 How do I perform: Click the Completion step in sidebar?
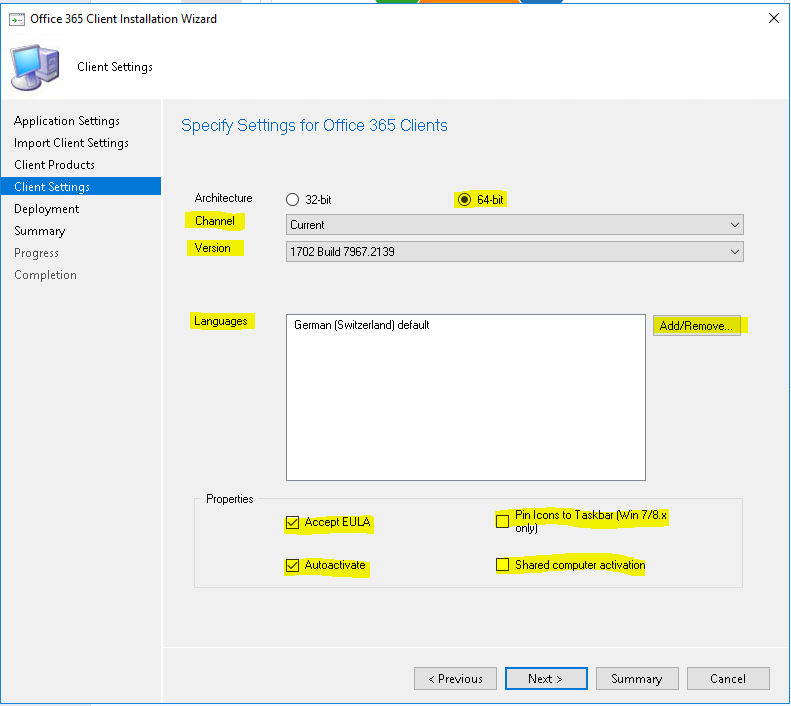coord(45,275)
